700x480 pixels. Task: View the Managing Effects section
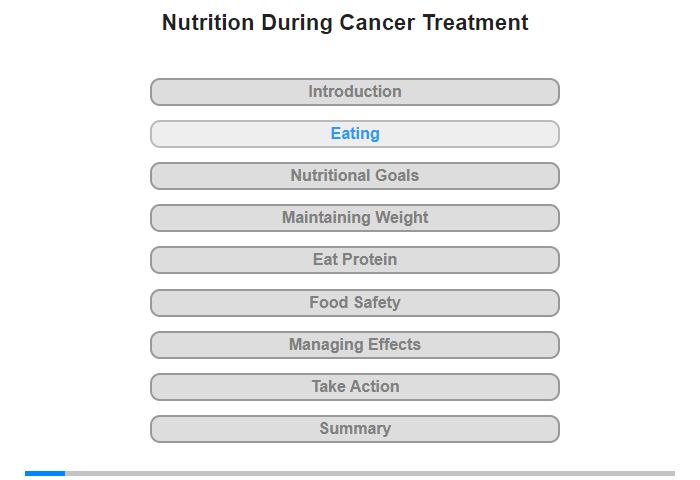pyautogui.click(x=354, y=345)
